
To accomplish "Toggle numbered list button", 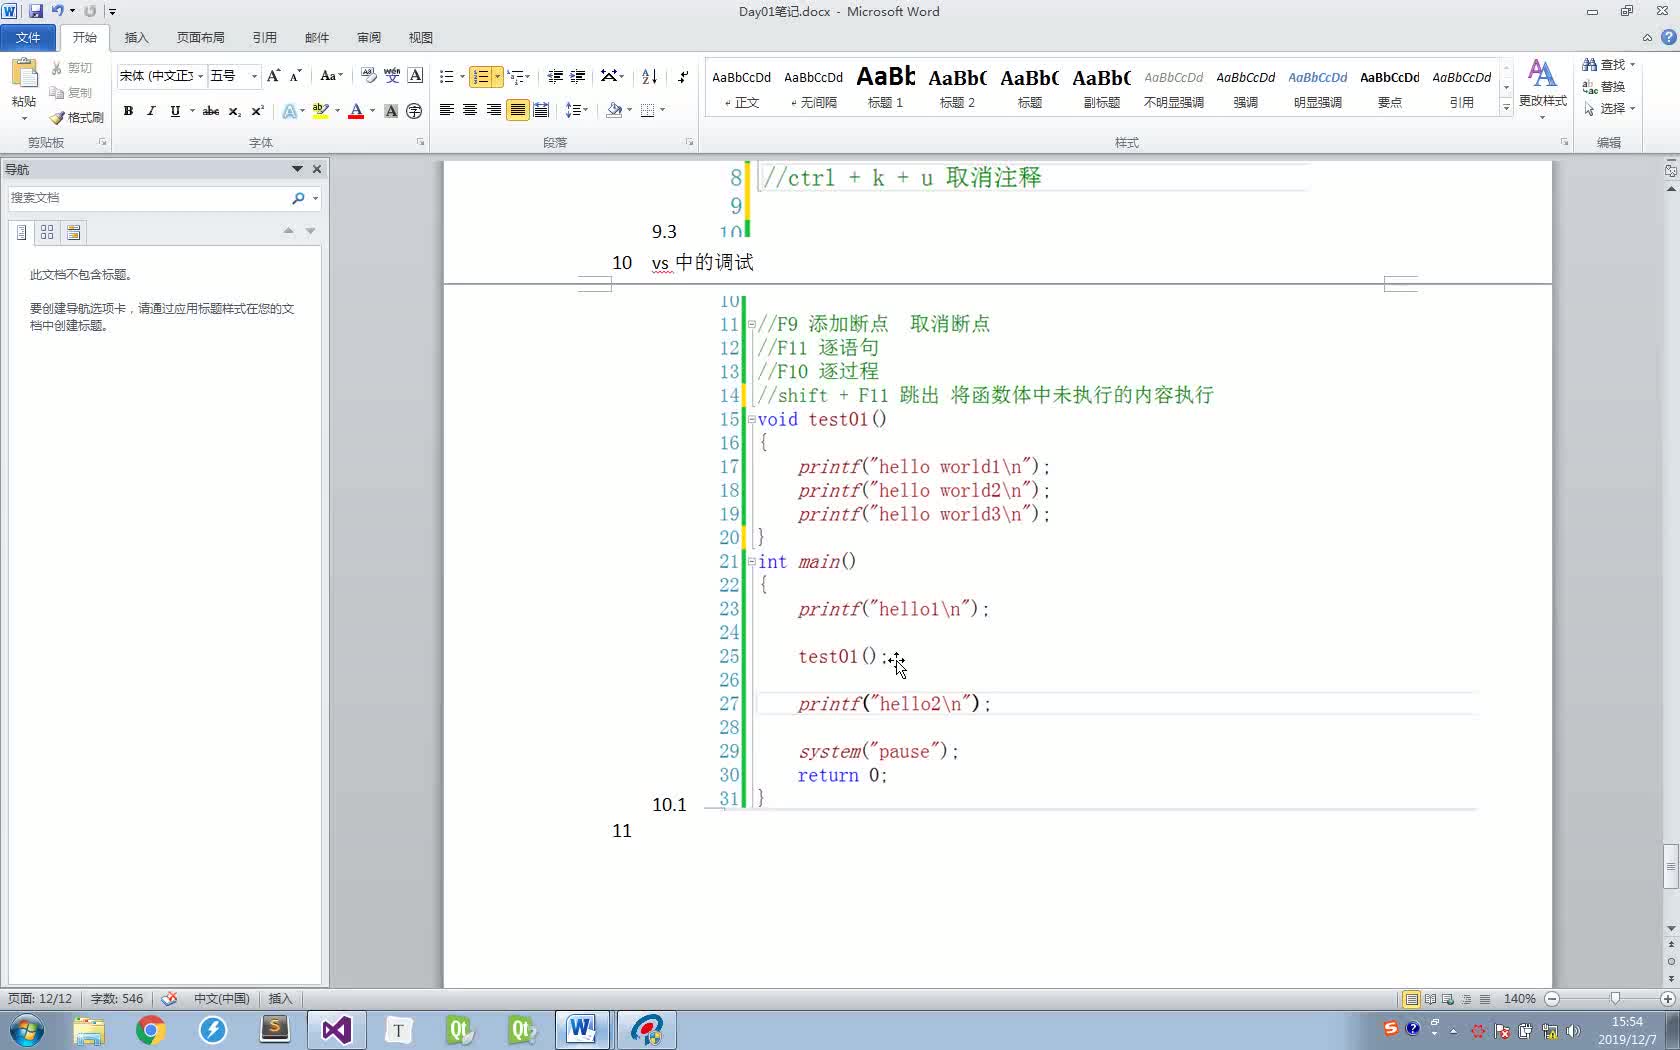I will (481, 76).
